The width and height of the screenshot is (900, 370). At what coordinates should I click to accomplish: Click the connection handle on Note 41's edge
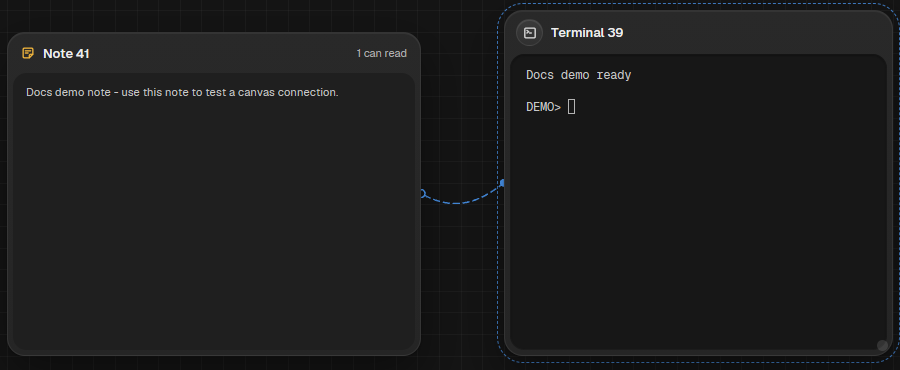coord(422,194)
